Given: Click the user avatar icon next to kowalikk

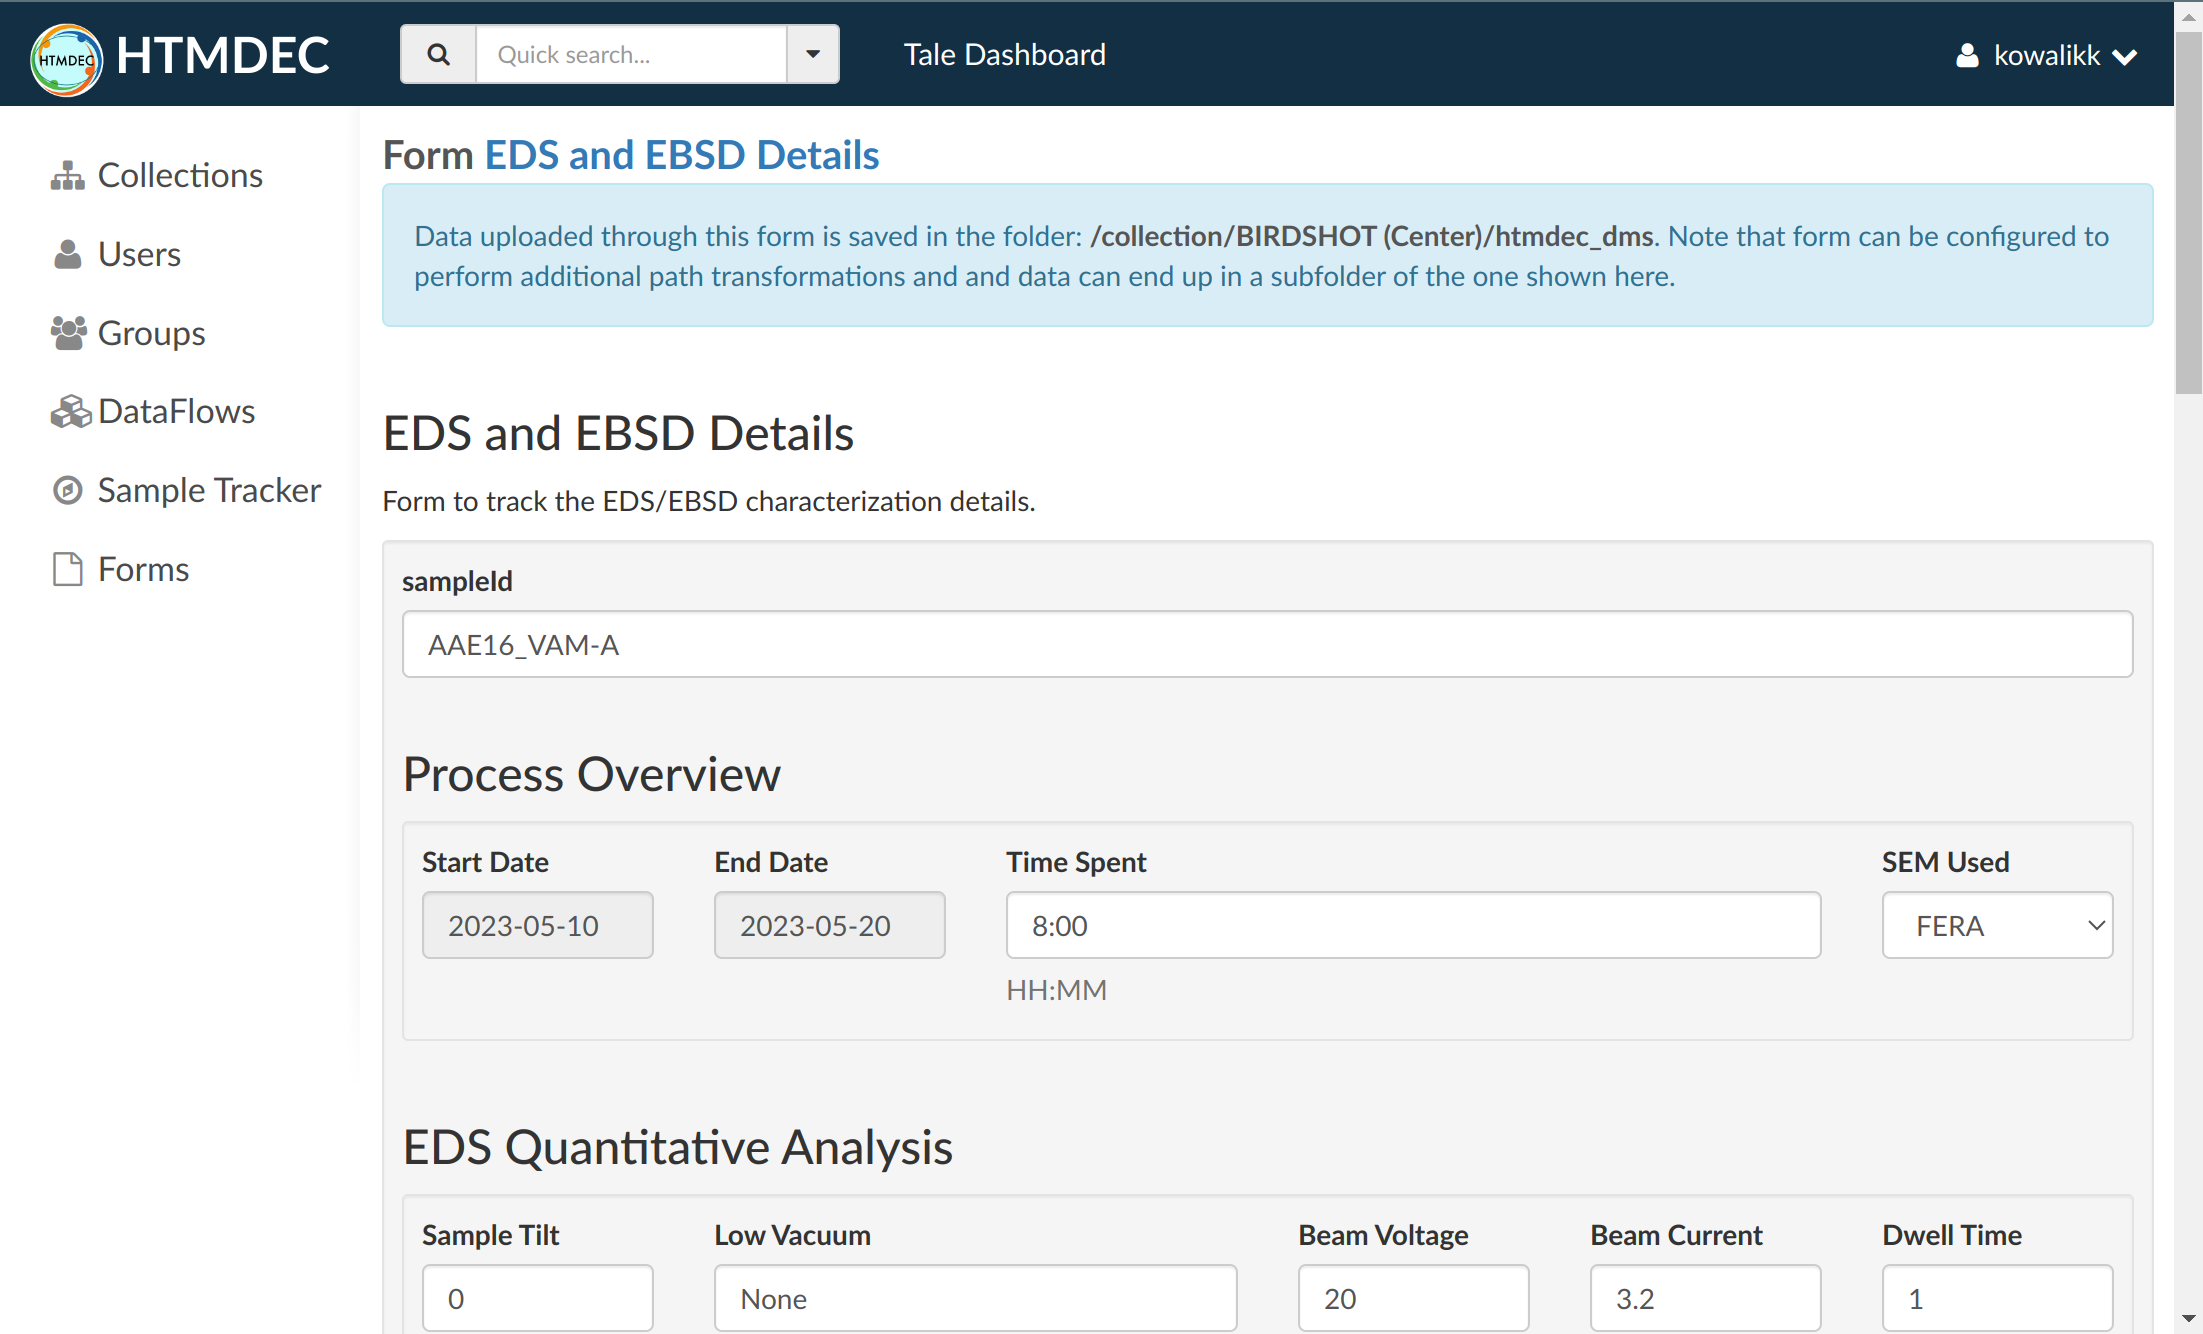Looking at the screenshot, I should tap(1968, 55).
